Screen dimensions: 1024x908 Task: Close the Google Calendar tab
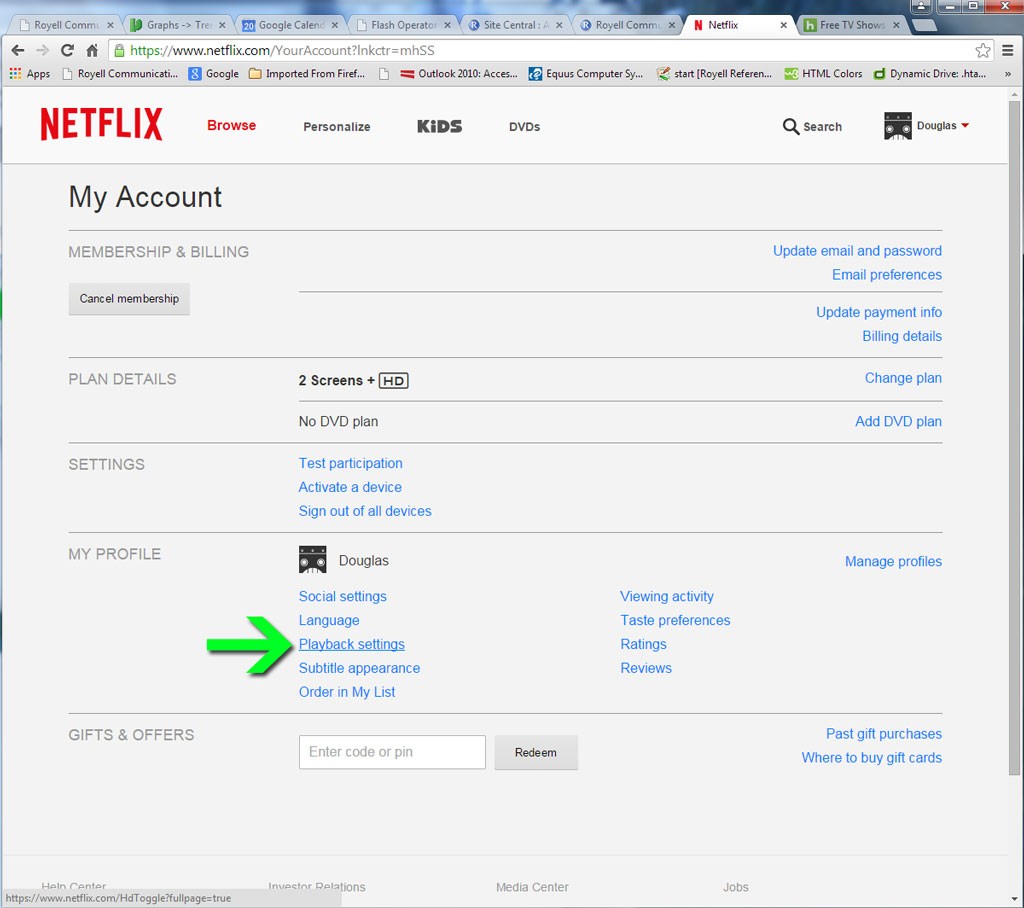click(334, 25)
